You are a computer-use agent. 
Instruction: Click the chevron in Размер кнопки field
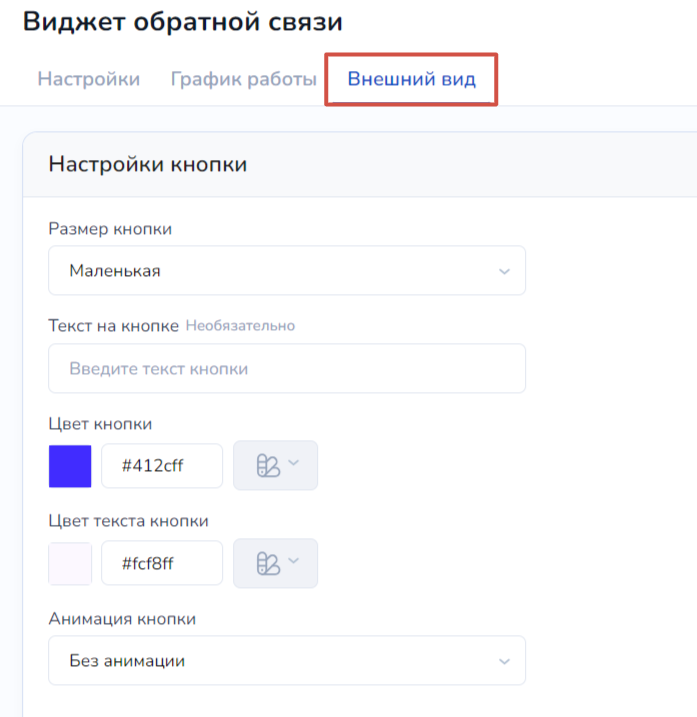pyautogui.click(x=504, y=271)
